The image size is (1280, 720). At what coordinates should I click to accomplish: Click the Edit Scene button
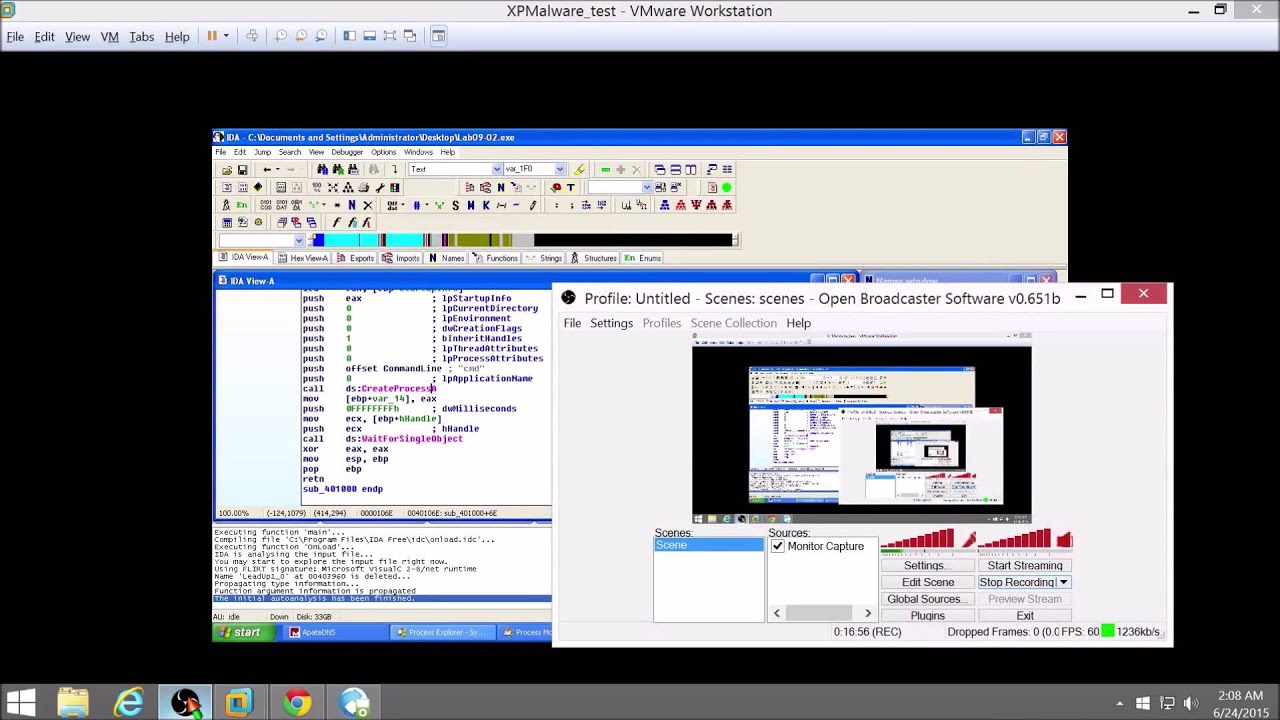click(x=927, y=582)
